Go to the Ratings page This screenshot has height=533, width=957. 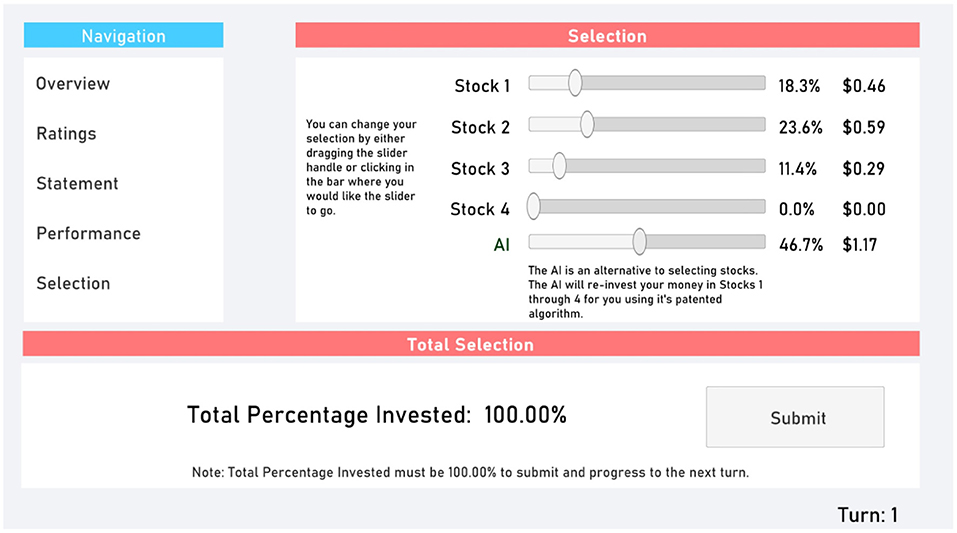pyautogui.click(x=66, y=134)
